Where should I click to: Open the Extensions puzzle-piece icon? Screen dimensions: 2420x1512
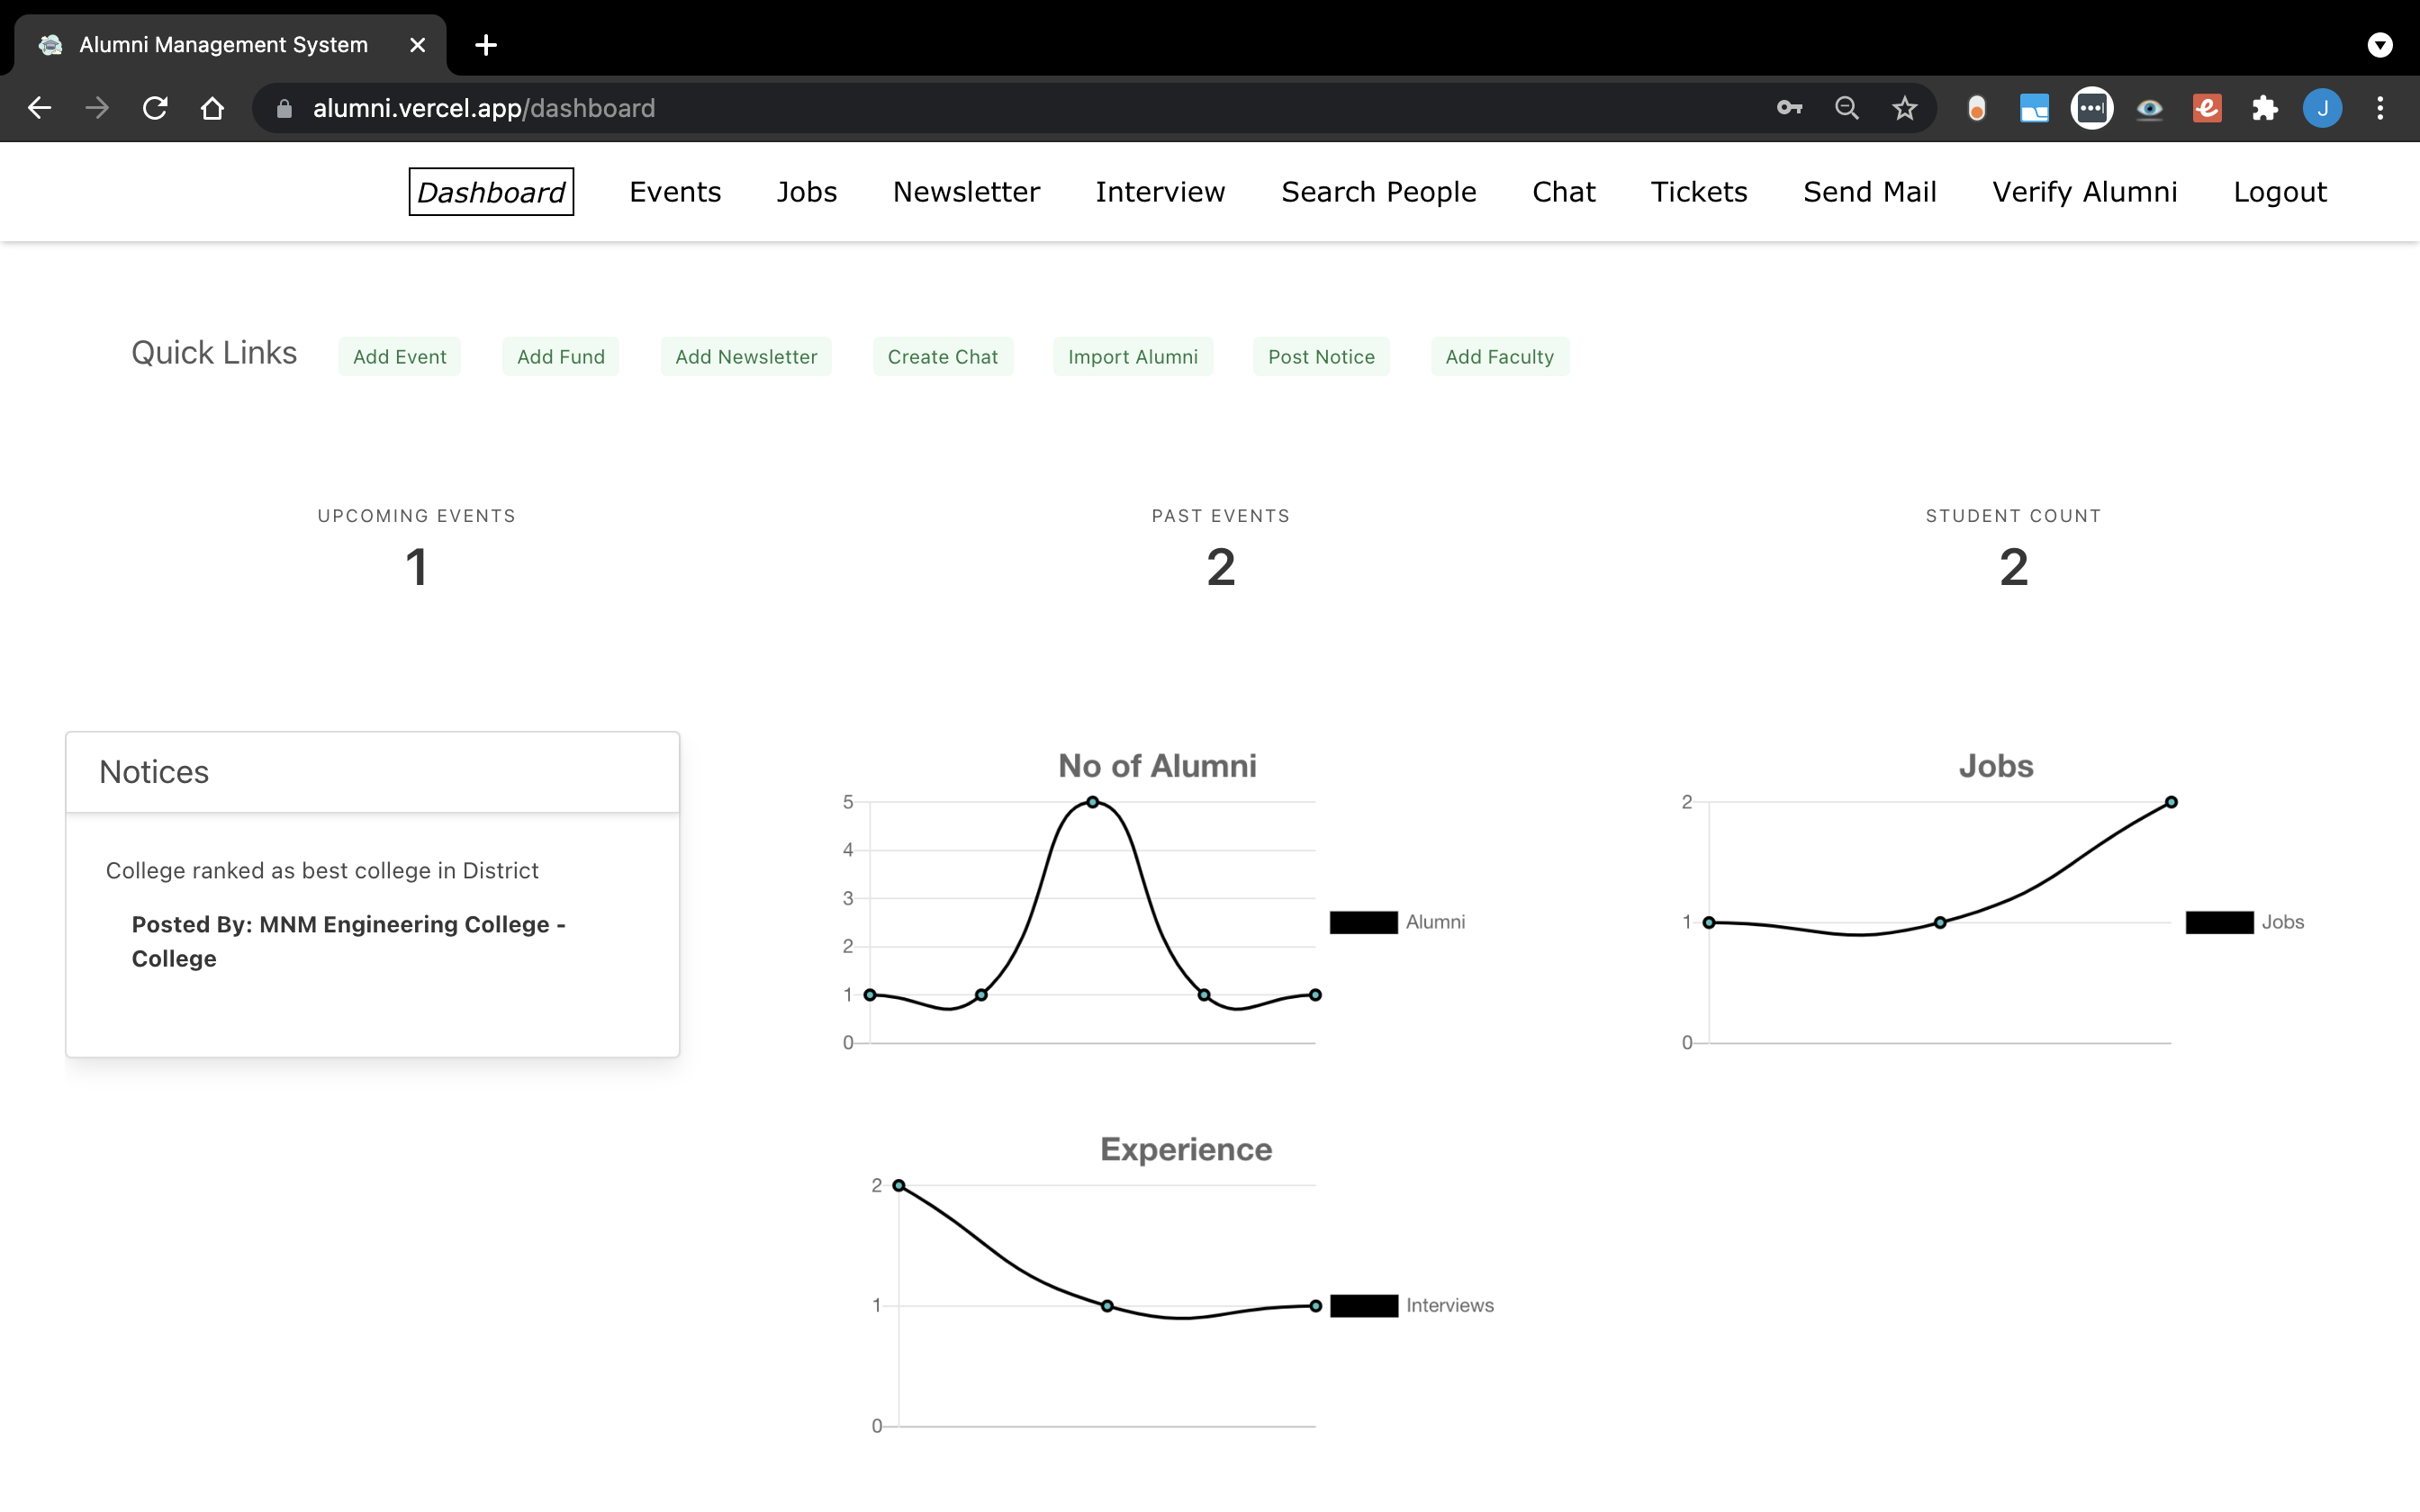[2264, 108]
